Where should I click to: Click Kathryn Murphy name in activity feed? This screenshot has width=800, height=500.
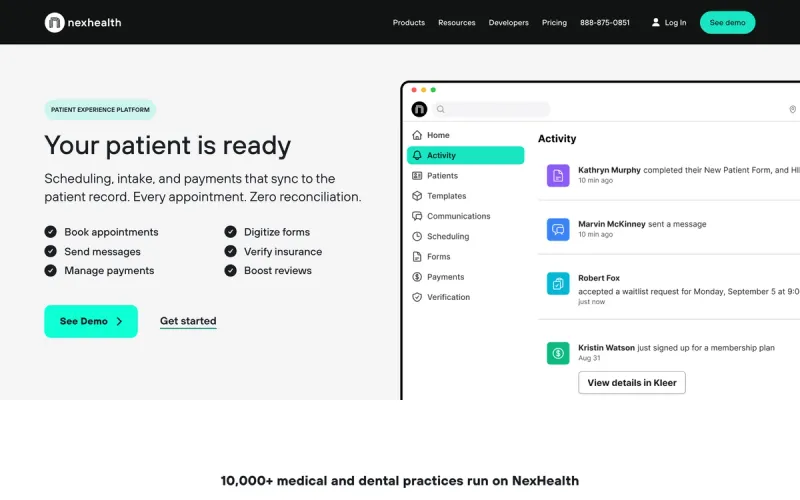pyautogui.click(x=609, y=170)
